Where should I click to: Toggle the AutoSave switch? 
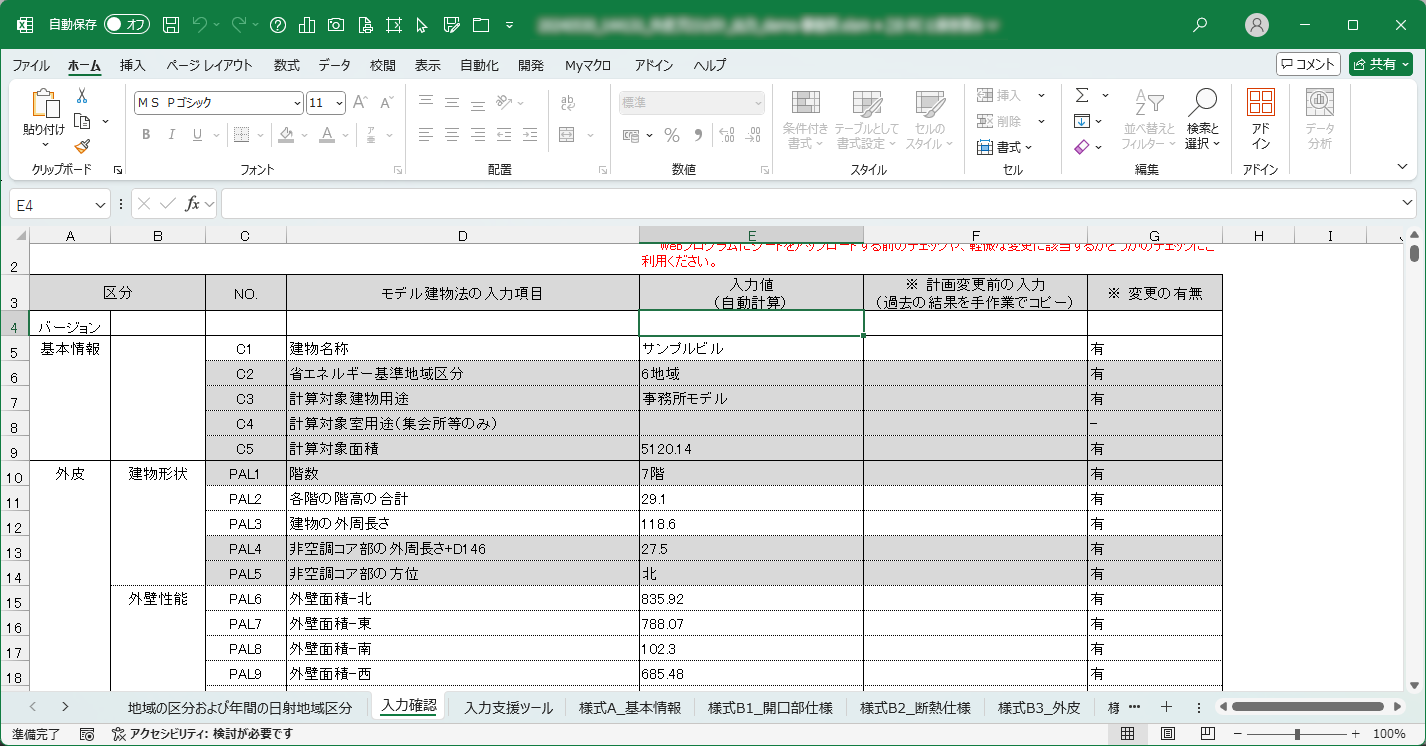point(127,24)
